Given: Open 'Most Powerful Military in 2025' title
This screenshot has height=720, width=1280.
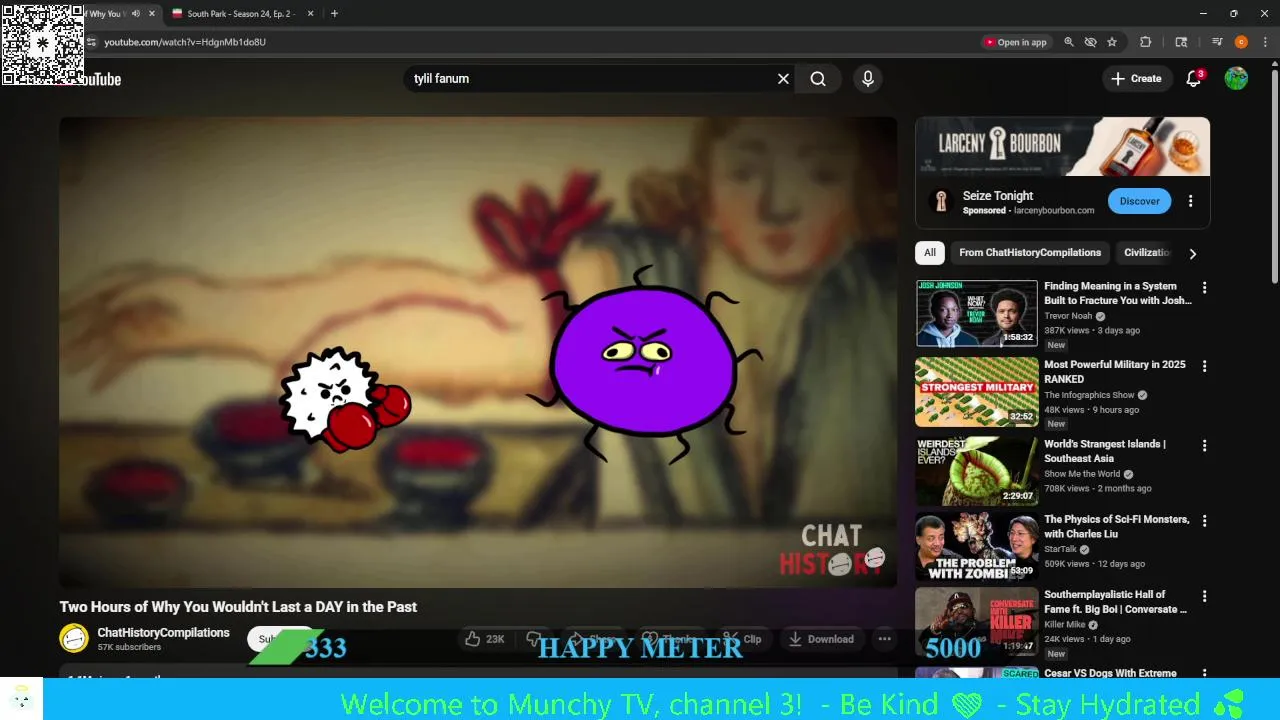Looking at the screenshot, I should coord(1115,372).
